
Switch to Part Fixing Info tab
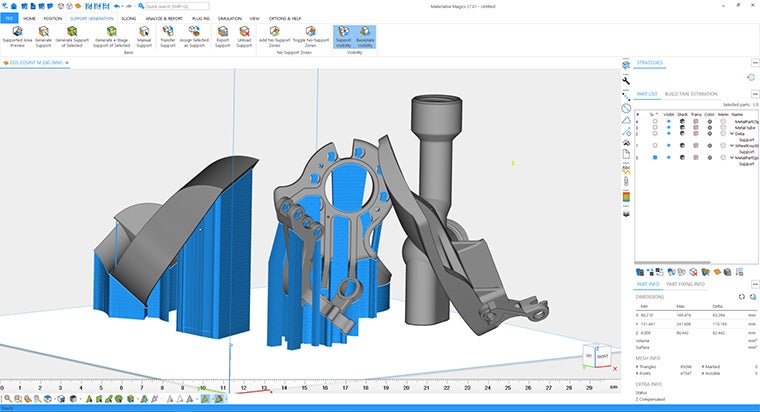pos(687,283)
